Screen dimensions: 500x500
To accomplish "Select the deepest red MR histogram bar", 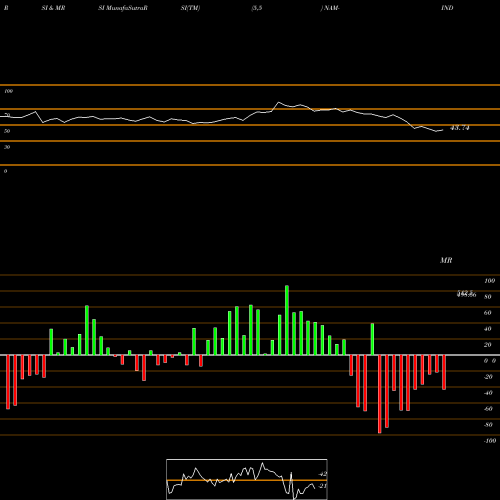I will [x=380, y=394].
